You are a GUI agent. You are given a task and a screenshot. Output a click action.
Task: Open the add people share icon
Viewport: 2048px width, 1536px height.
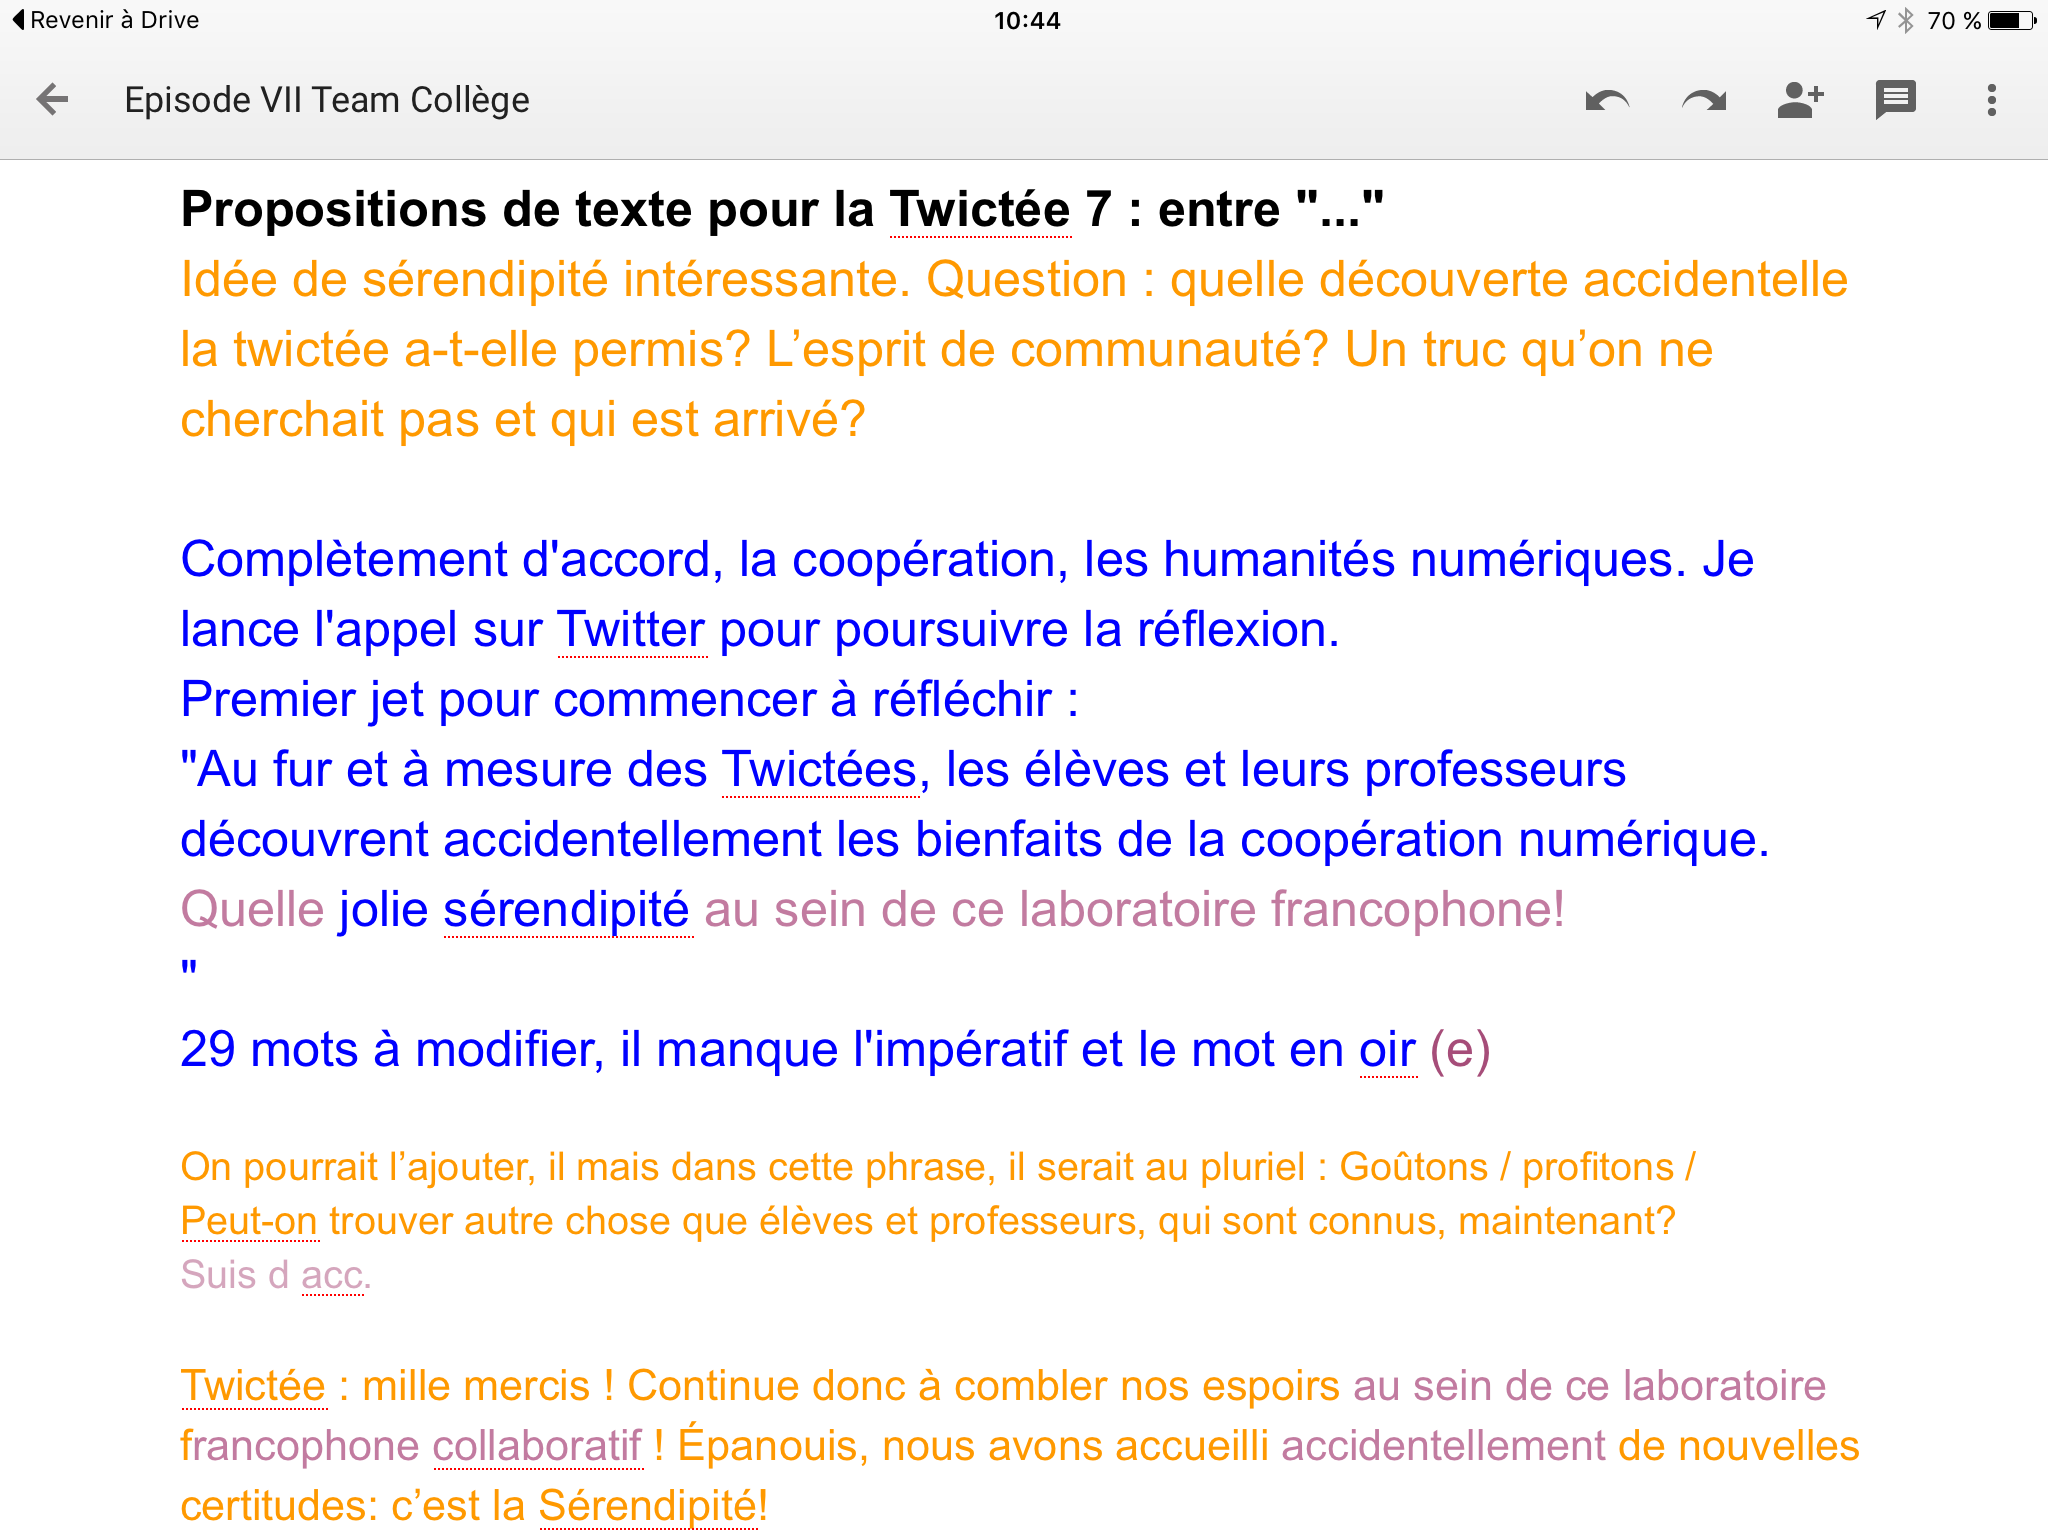tap(1800, 100)
